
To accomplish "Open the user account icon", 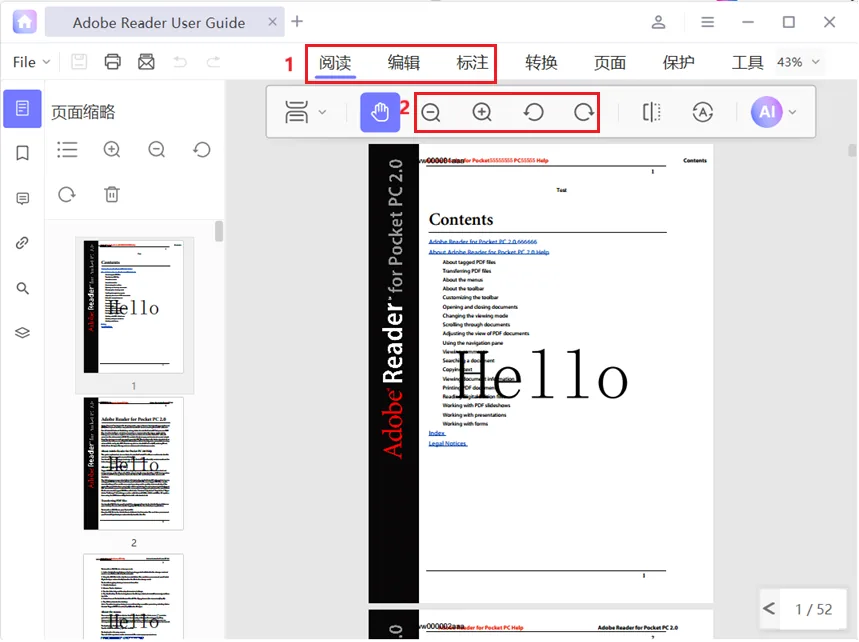I will pyautogui.click(x=658, y=22).
